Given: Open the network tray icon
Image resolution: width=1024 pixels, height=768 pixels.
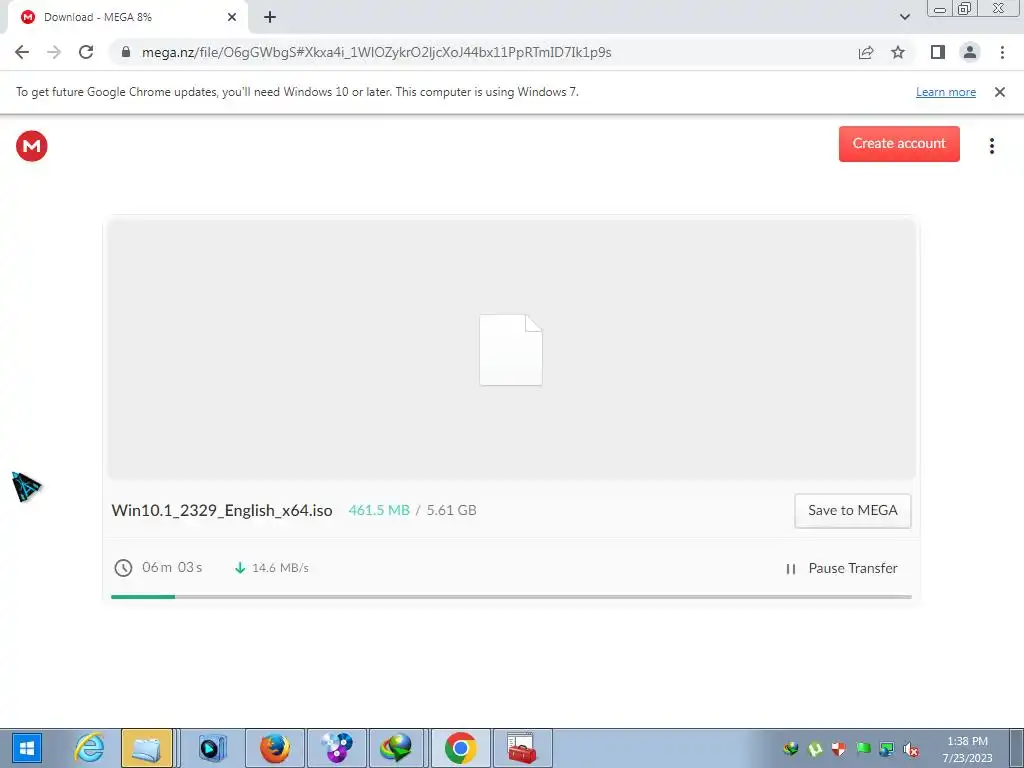Looking at the screenshot, I should pos(887,749).
